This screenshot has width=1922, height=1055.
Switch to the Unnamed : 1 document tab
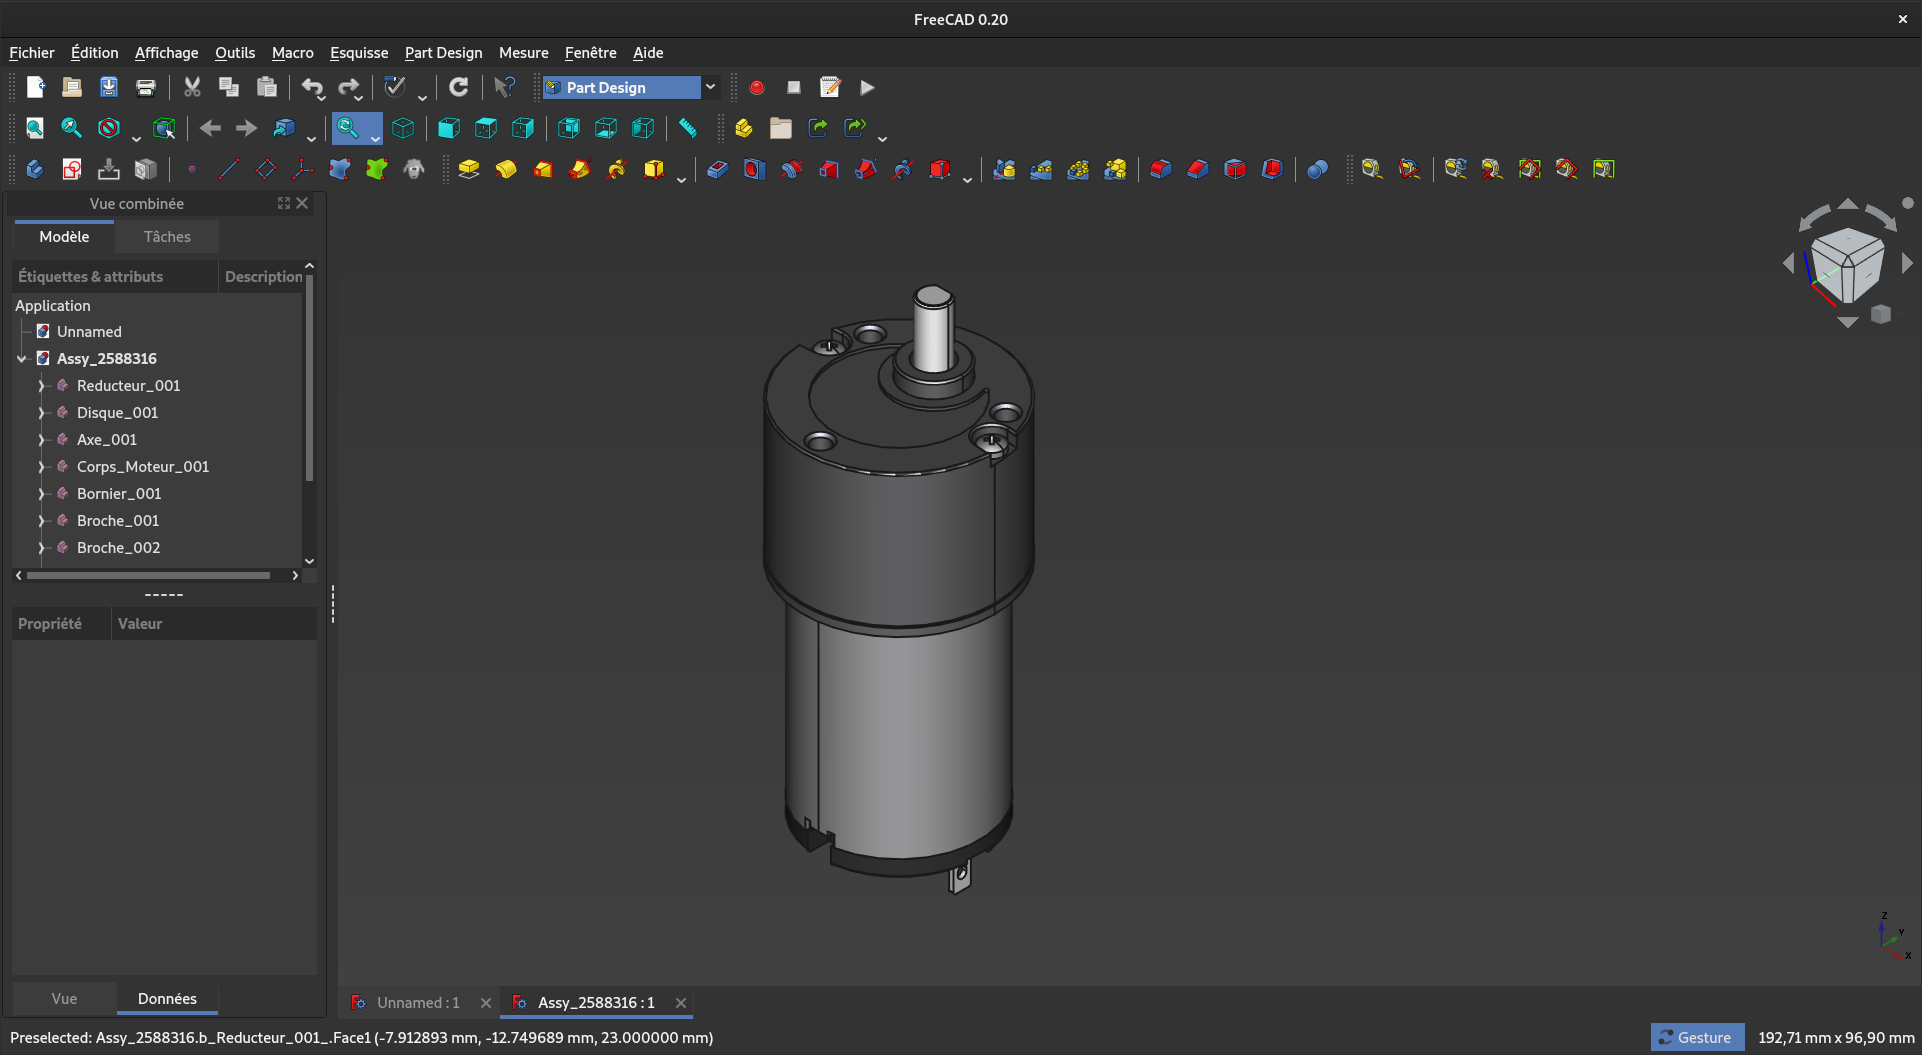418,1003
